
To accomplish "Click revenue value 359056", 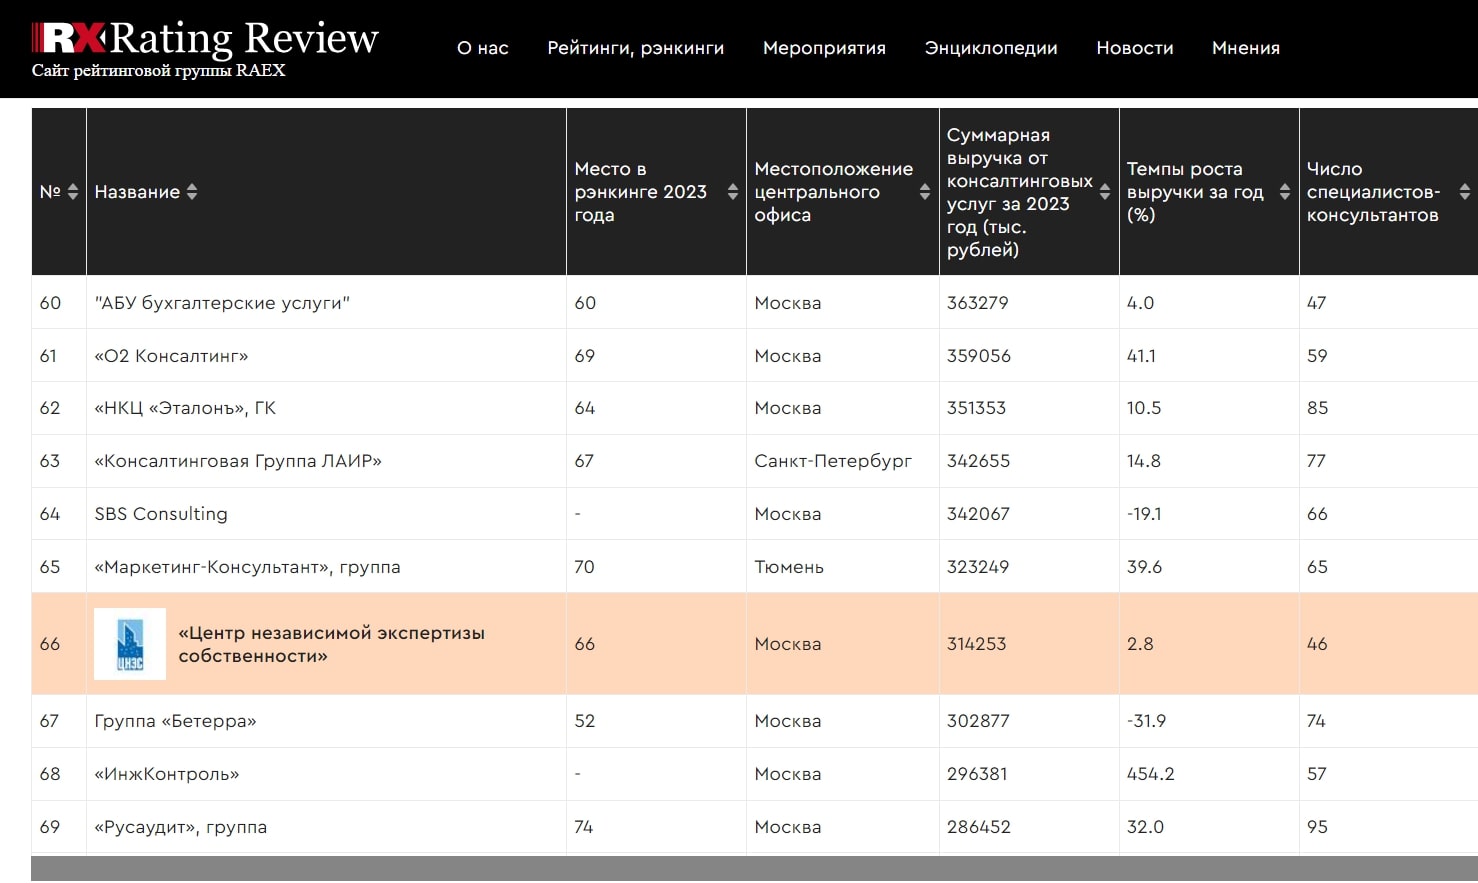I will point(979,356).
